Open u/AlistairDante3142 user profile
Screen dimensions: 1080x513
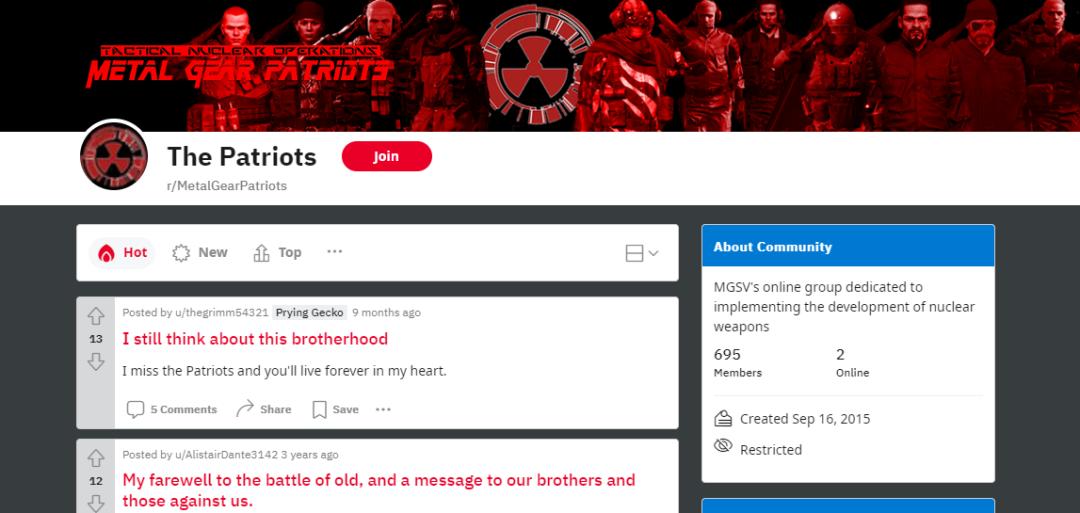point(225,455)
